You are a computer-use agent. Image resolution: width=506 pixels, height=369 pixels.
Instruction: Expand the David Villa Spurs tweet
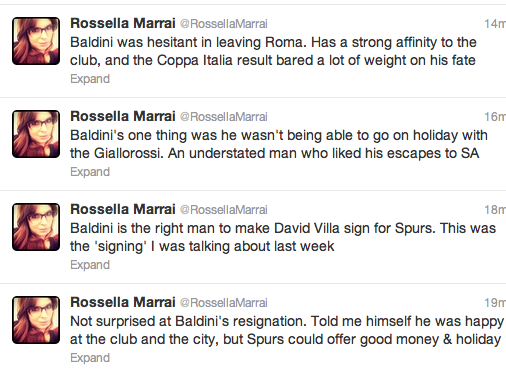(x=90, y=265)
